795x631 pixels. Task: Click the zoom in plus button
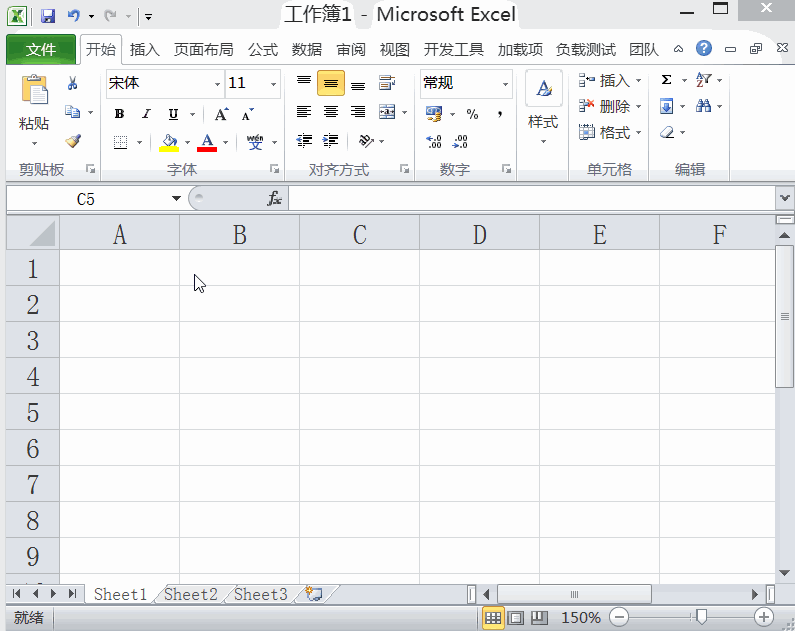pos(763,617)
